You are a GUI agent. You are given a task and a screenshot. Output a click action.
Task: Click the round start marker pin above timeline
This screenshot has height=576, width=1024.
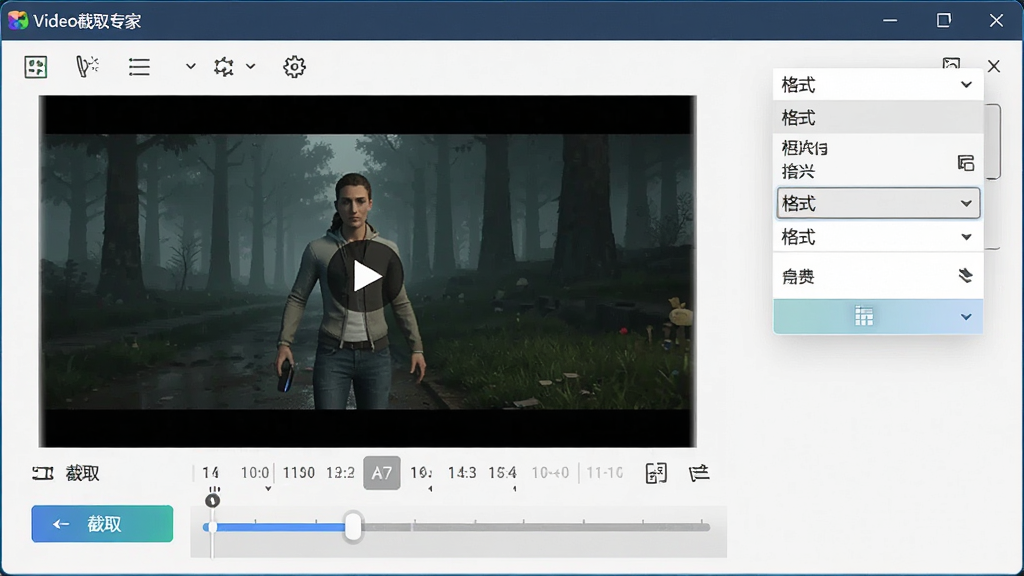[212, 501]
